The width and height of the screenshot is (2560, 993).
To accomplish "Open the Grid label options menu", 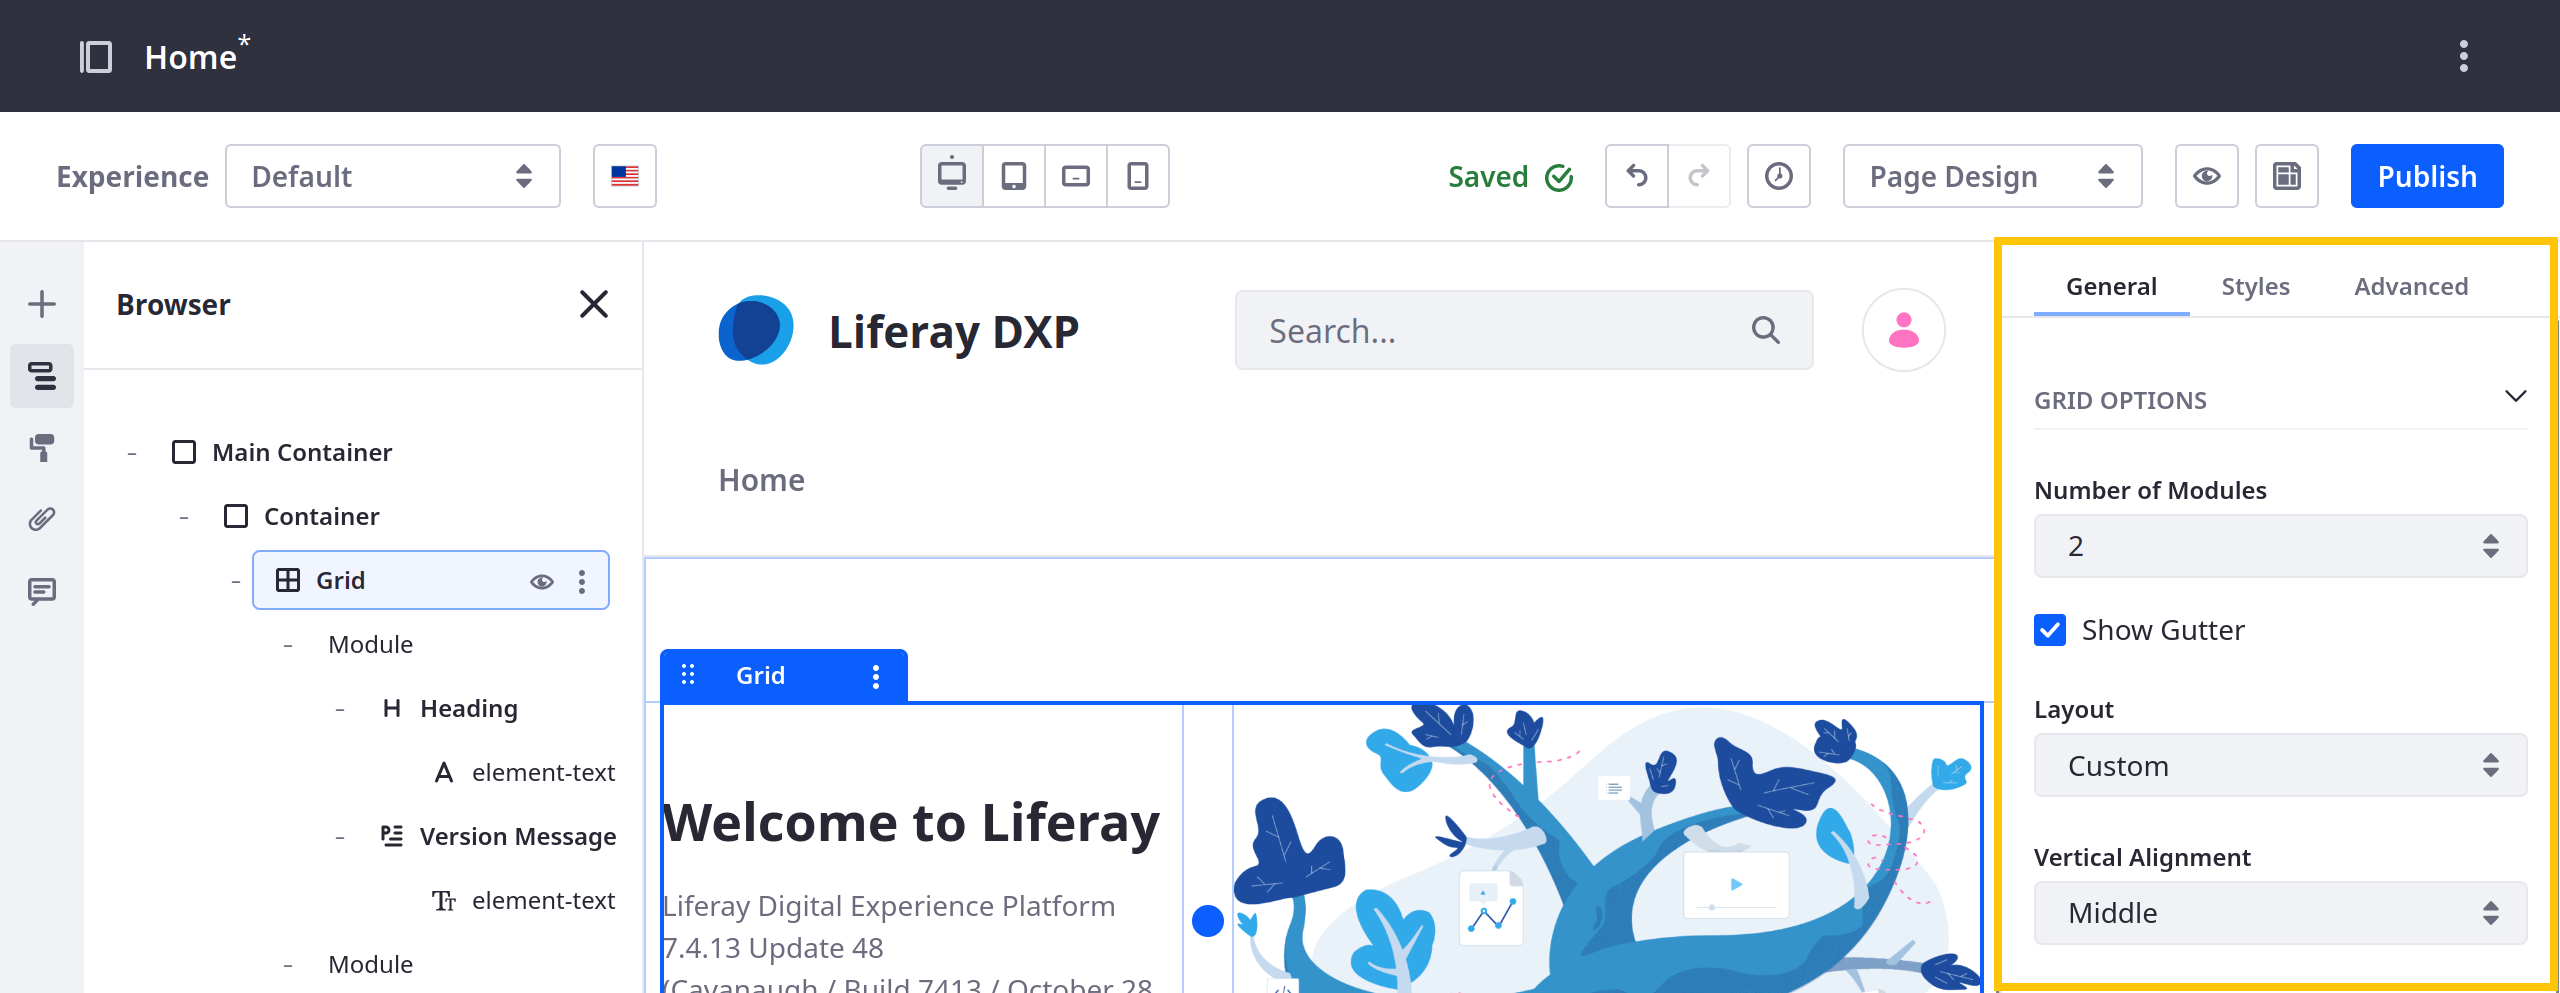I will pyautogui.click(x=876, y=677).
